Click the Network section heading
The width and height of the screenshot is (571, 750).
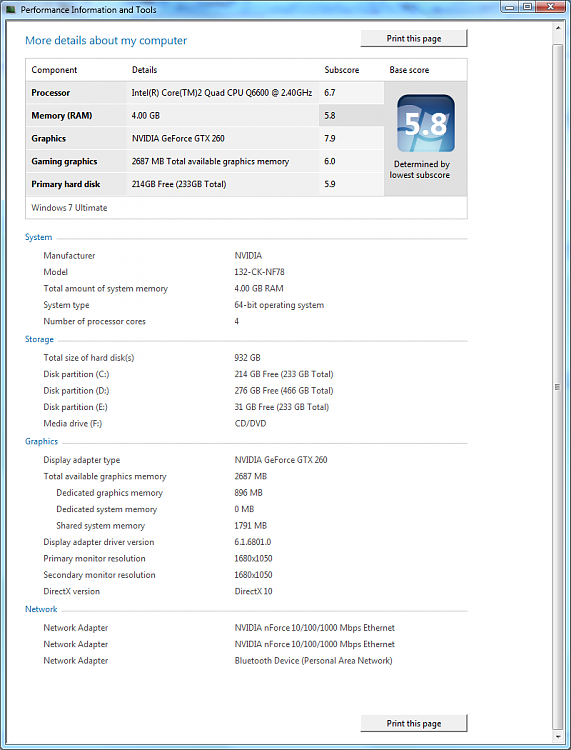point(41,609)
